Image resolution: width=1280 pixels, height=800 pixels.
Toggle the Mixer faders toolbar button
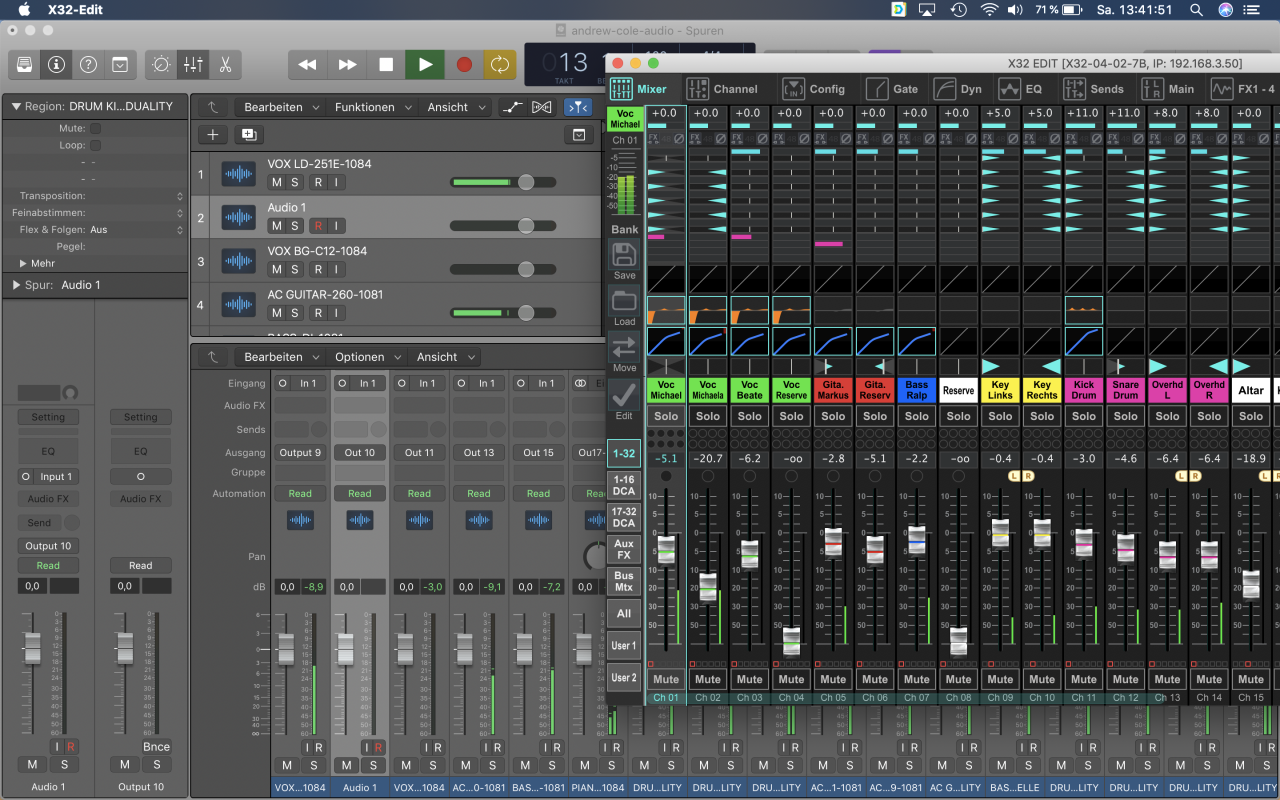[x=193, y=64]
